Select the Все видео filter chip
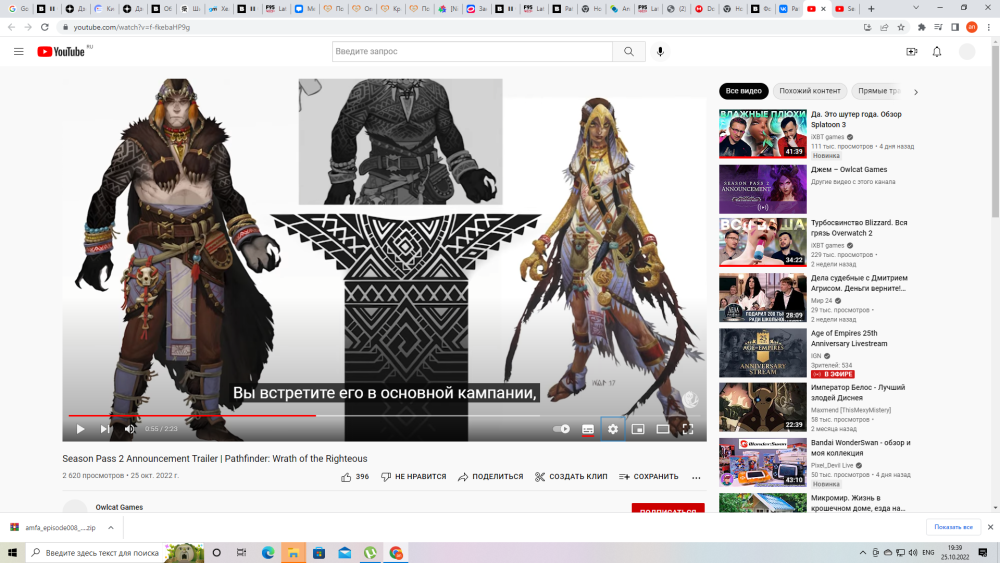 (744, 91)
